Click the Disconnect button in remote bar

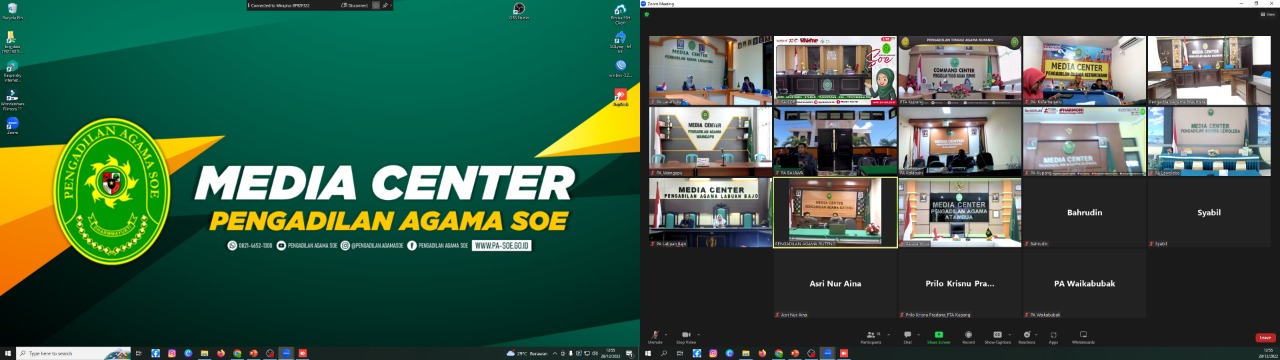pos(356,5)
